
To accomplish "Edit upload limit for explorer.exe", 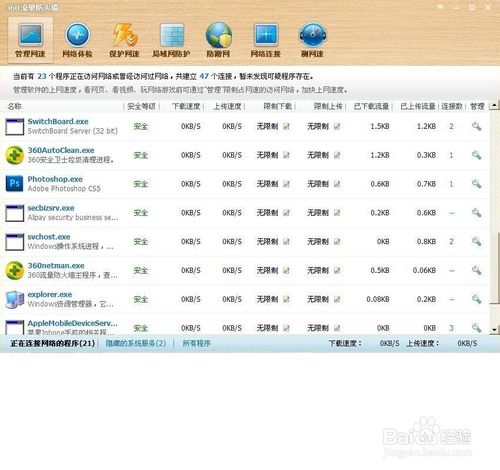I will (337, 299).
